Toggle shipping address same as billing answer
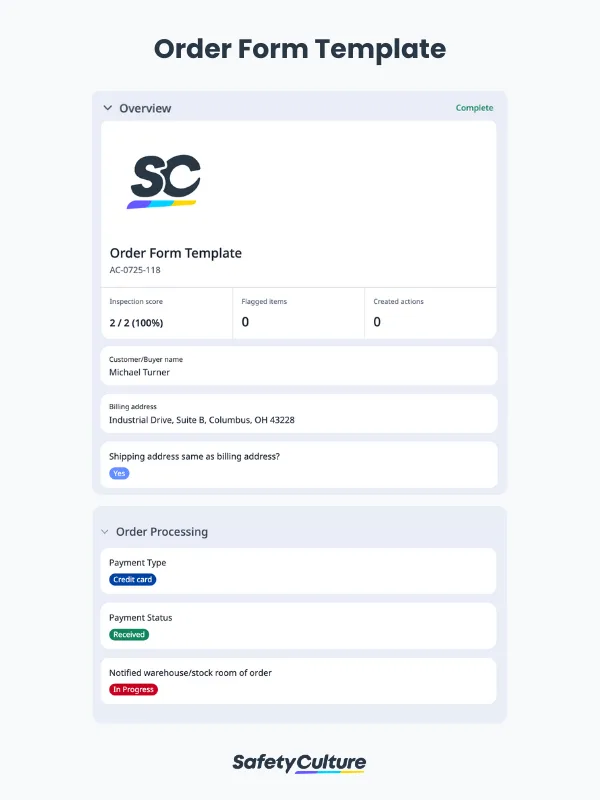The image size is (600, 800). click(x=119, y=473)
